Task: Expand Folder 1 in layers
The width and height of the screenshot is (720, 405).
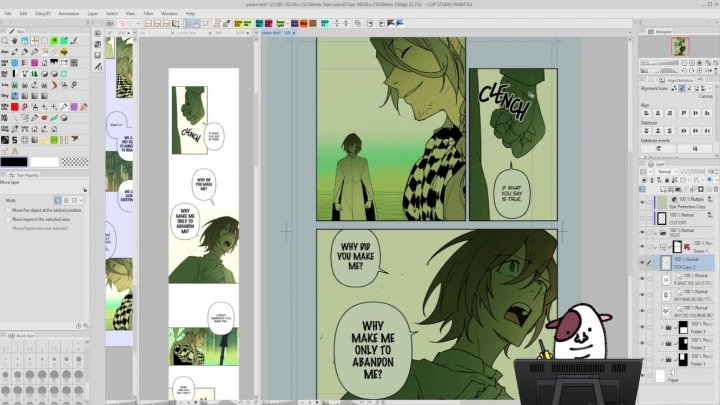Action: click(x=662, y=360)
